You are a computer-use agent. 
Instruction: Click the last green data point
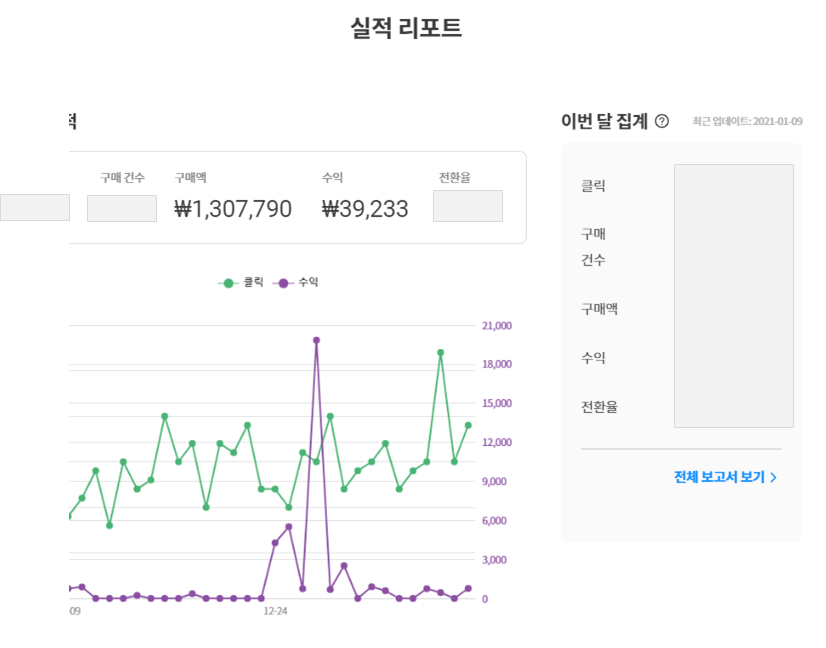click(468, 425)
